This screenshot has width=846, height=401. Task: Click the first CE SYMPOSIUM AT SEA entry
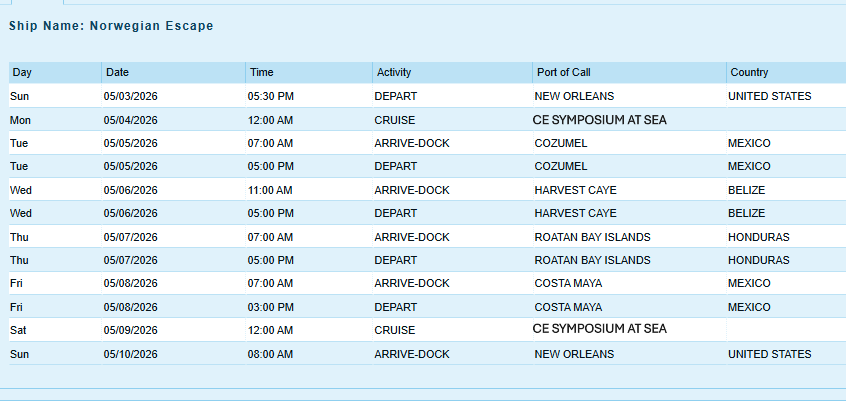(599, 120)
